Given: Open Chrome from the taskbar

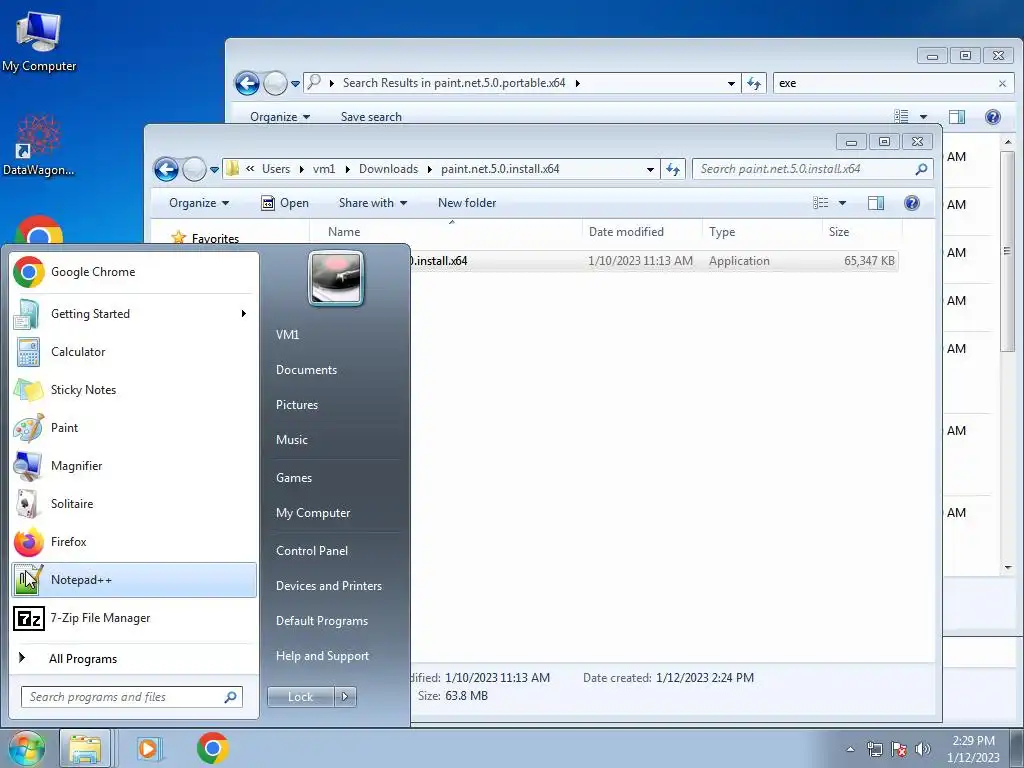Looking at the screenshot, I should click(x=212, y=748).
